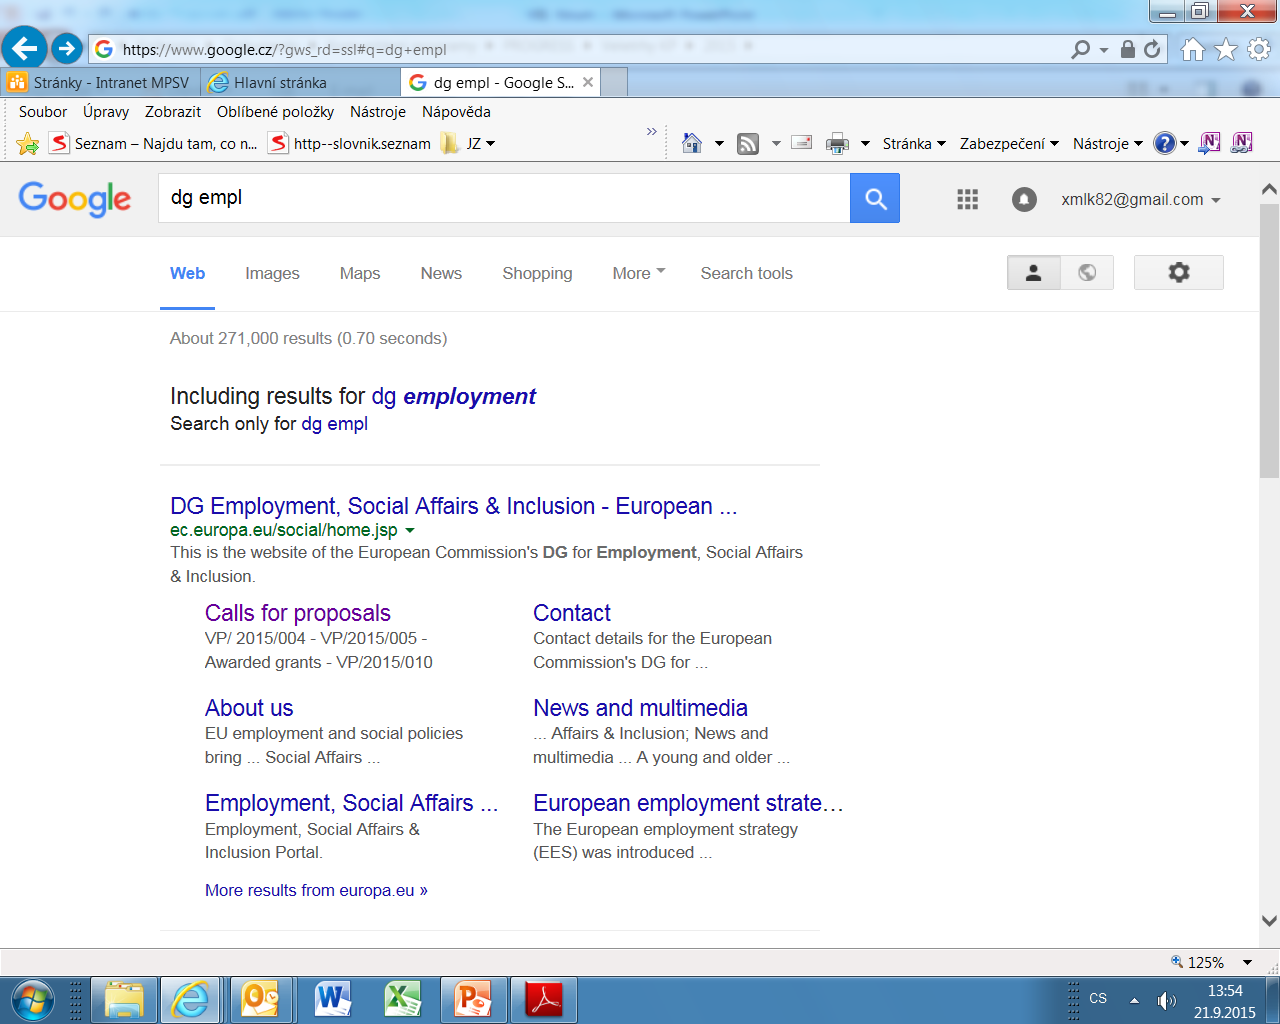Click the address bar search magnifier icon
Screen dimensions: 1280x1024
click(1080, 49)
